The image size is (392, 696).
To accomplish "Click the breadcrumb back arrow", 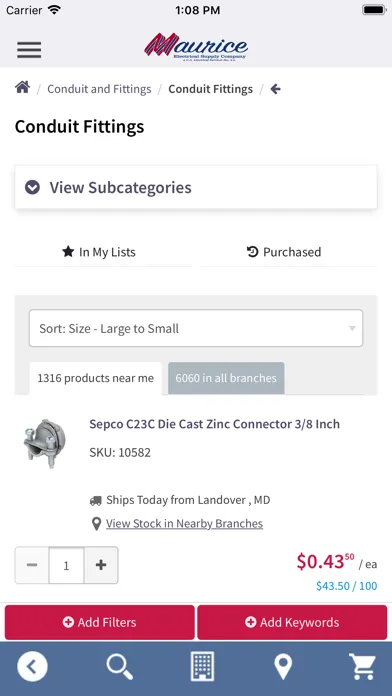I will point(276,89).
